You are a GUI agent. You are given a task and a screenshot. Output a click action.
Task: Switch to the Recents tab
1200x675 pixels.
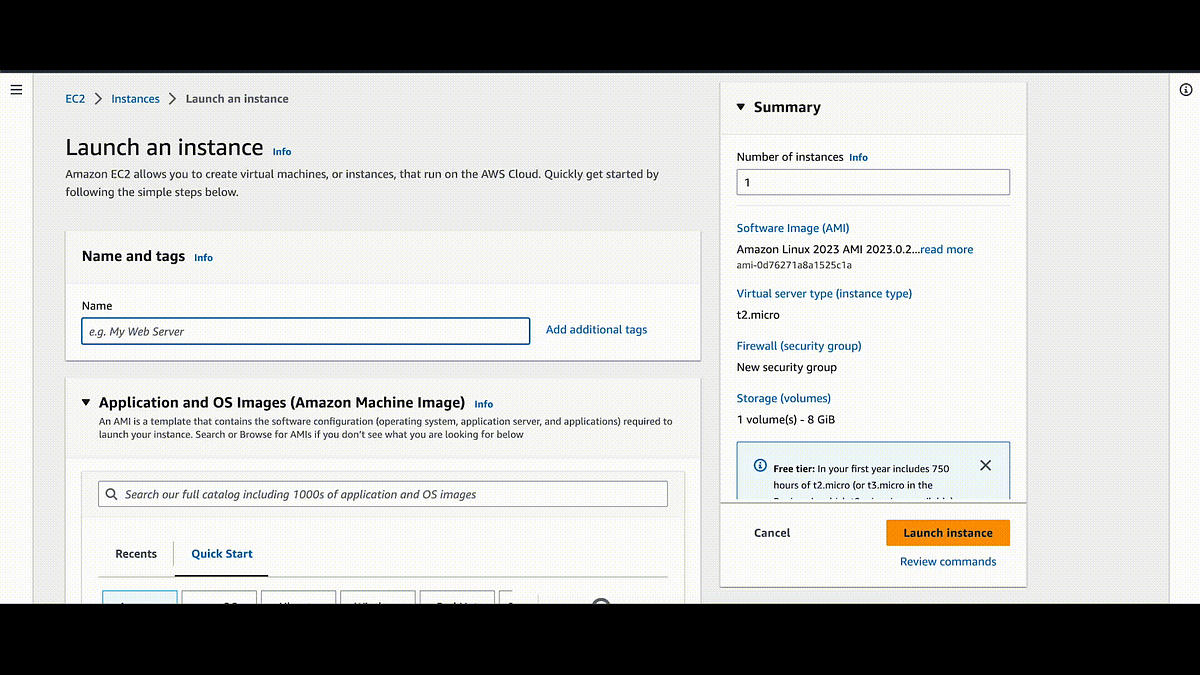click(136, 553)
